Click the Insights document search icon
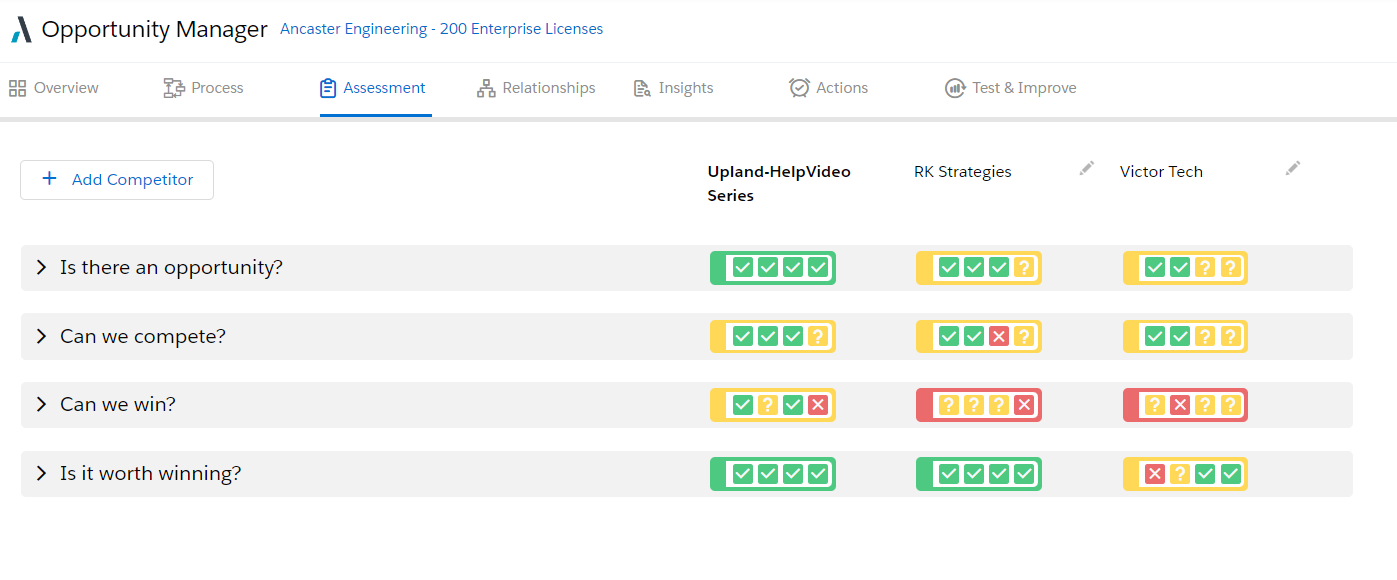This screenshot has width=1397, height=580. (642, 88)
